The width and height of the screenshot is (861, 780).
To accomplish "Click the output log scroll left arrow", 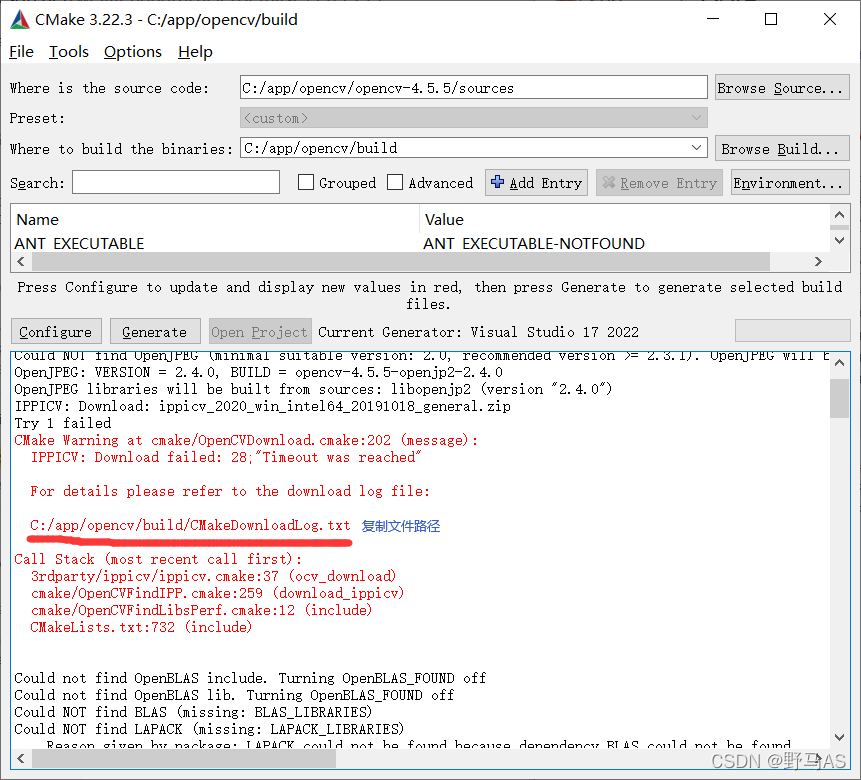I will click(x=21, y=759).
